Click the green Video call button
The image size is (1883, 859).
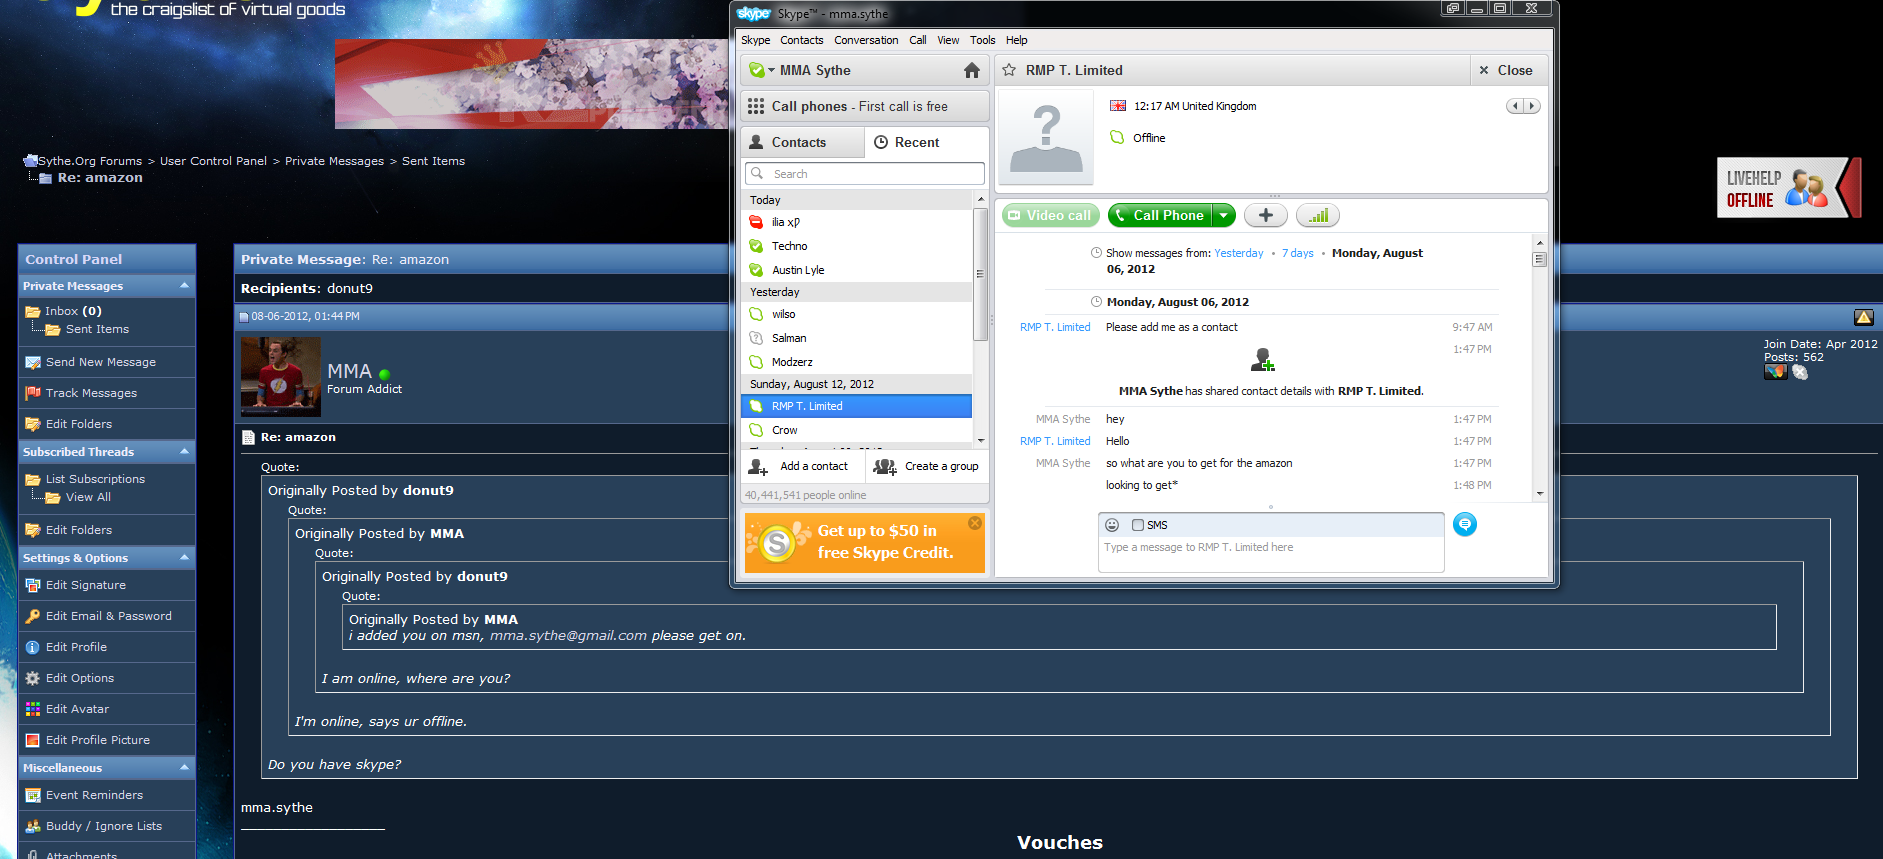pos(1050,215)
